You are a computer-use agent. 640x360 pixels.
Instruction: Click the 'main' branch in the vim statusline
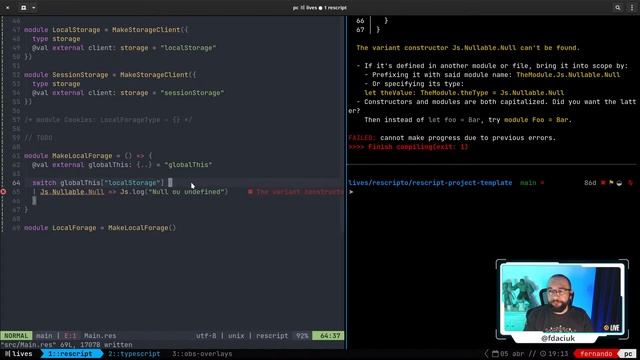click(x=44, y=336)
